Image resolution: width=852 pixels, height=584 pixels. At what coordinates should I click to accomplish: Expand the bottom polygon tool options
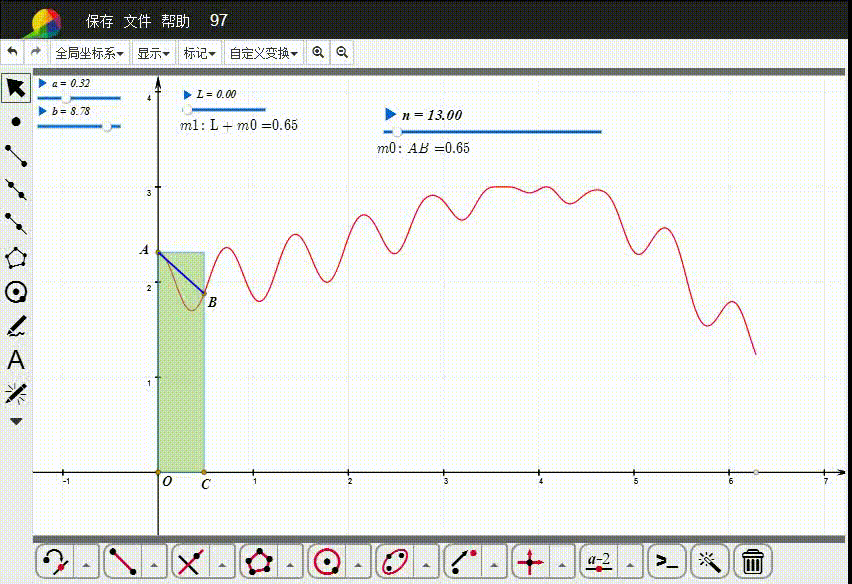[x=290, y=565]
